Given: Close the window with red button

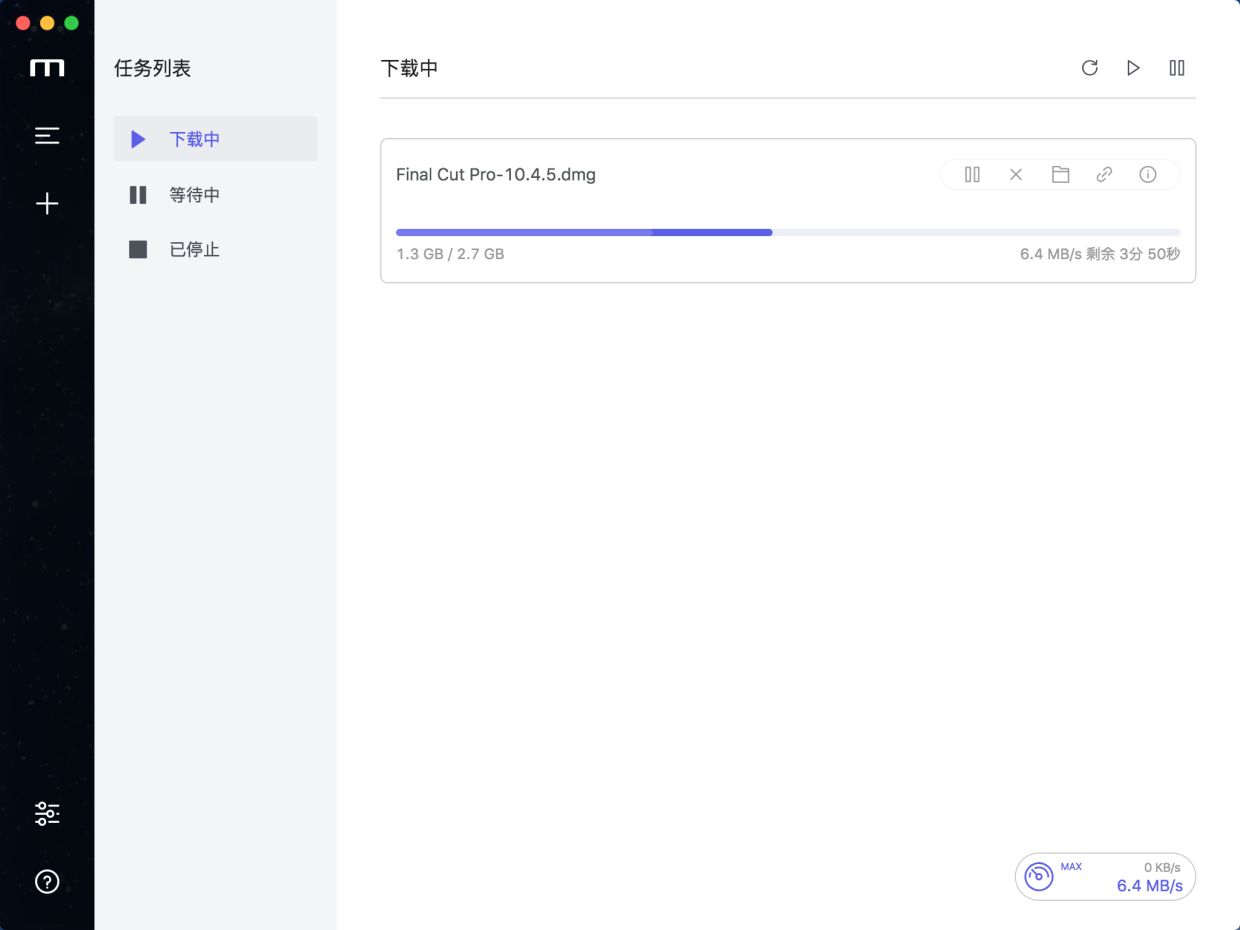Looking at the screenshot, I should (23, 23).
